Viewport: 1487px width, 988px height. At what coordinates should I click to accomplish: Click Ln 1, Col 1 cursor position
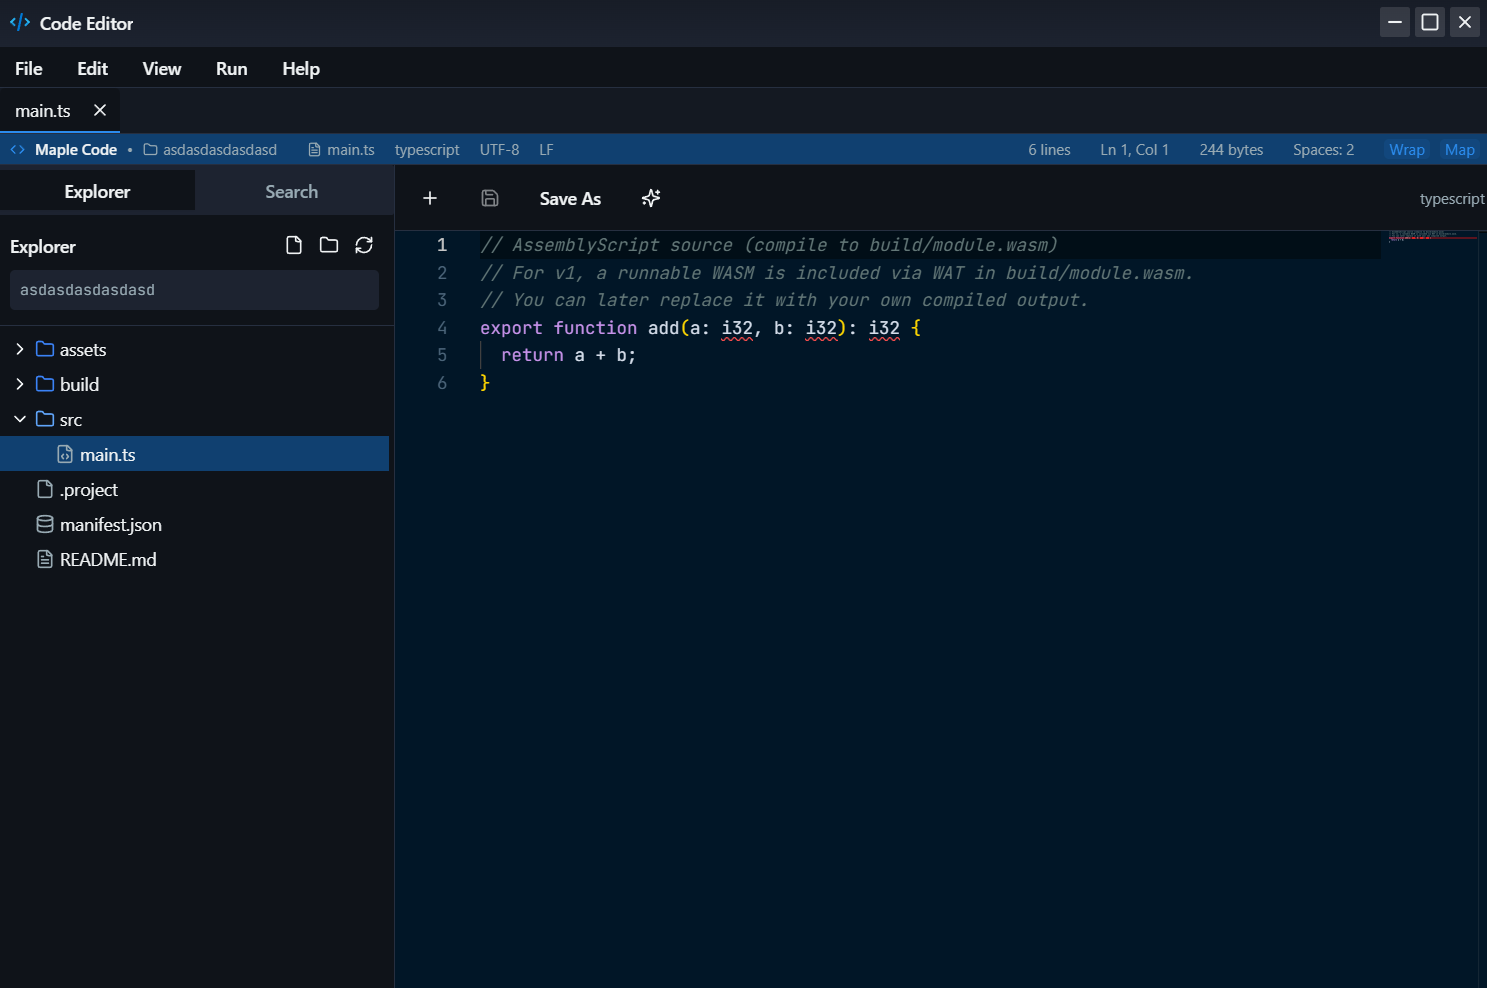pos(1134,149)
